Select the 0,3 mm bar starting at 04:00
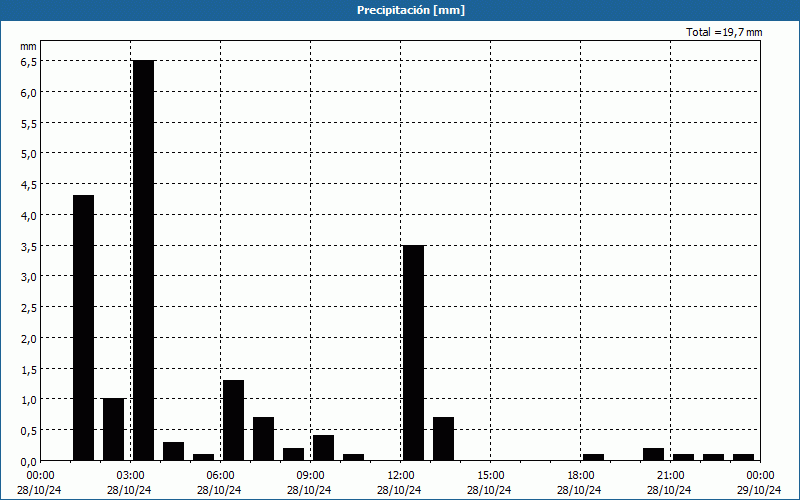Screen dimensions: 800x500 [x=173, y=452]
